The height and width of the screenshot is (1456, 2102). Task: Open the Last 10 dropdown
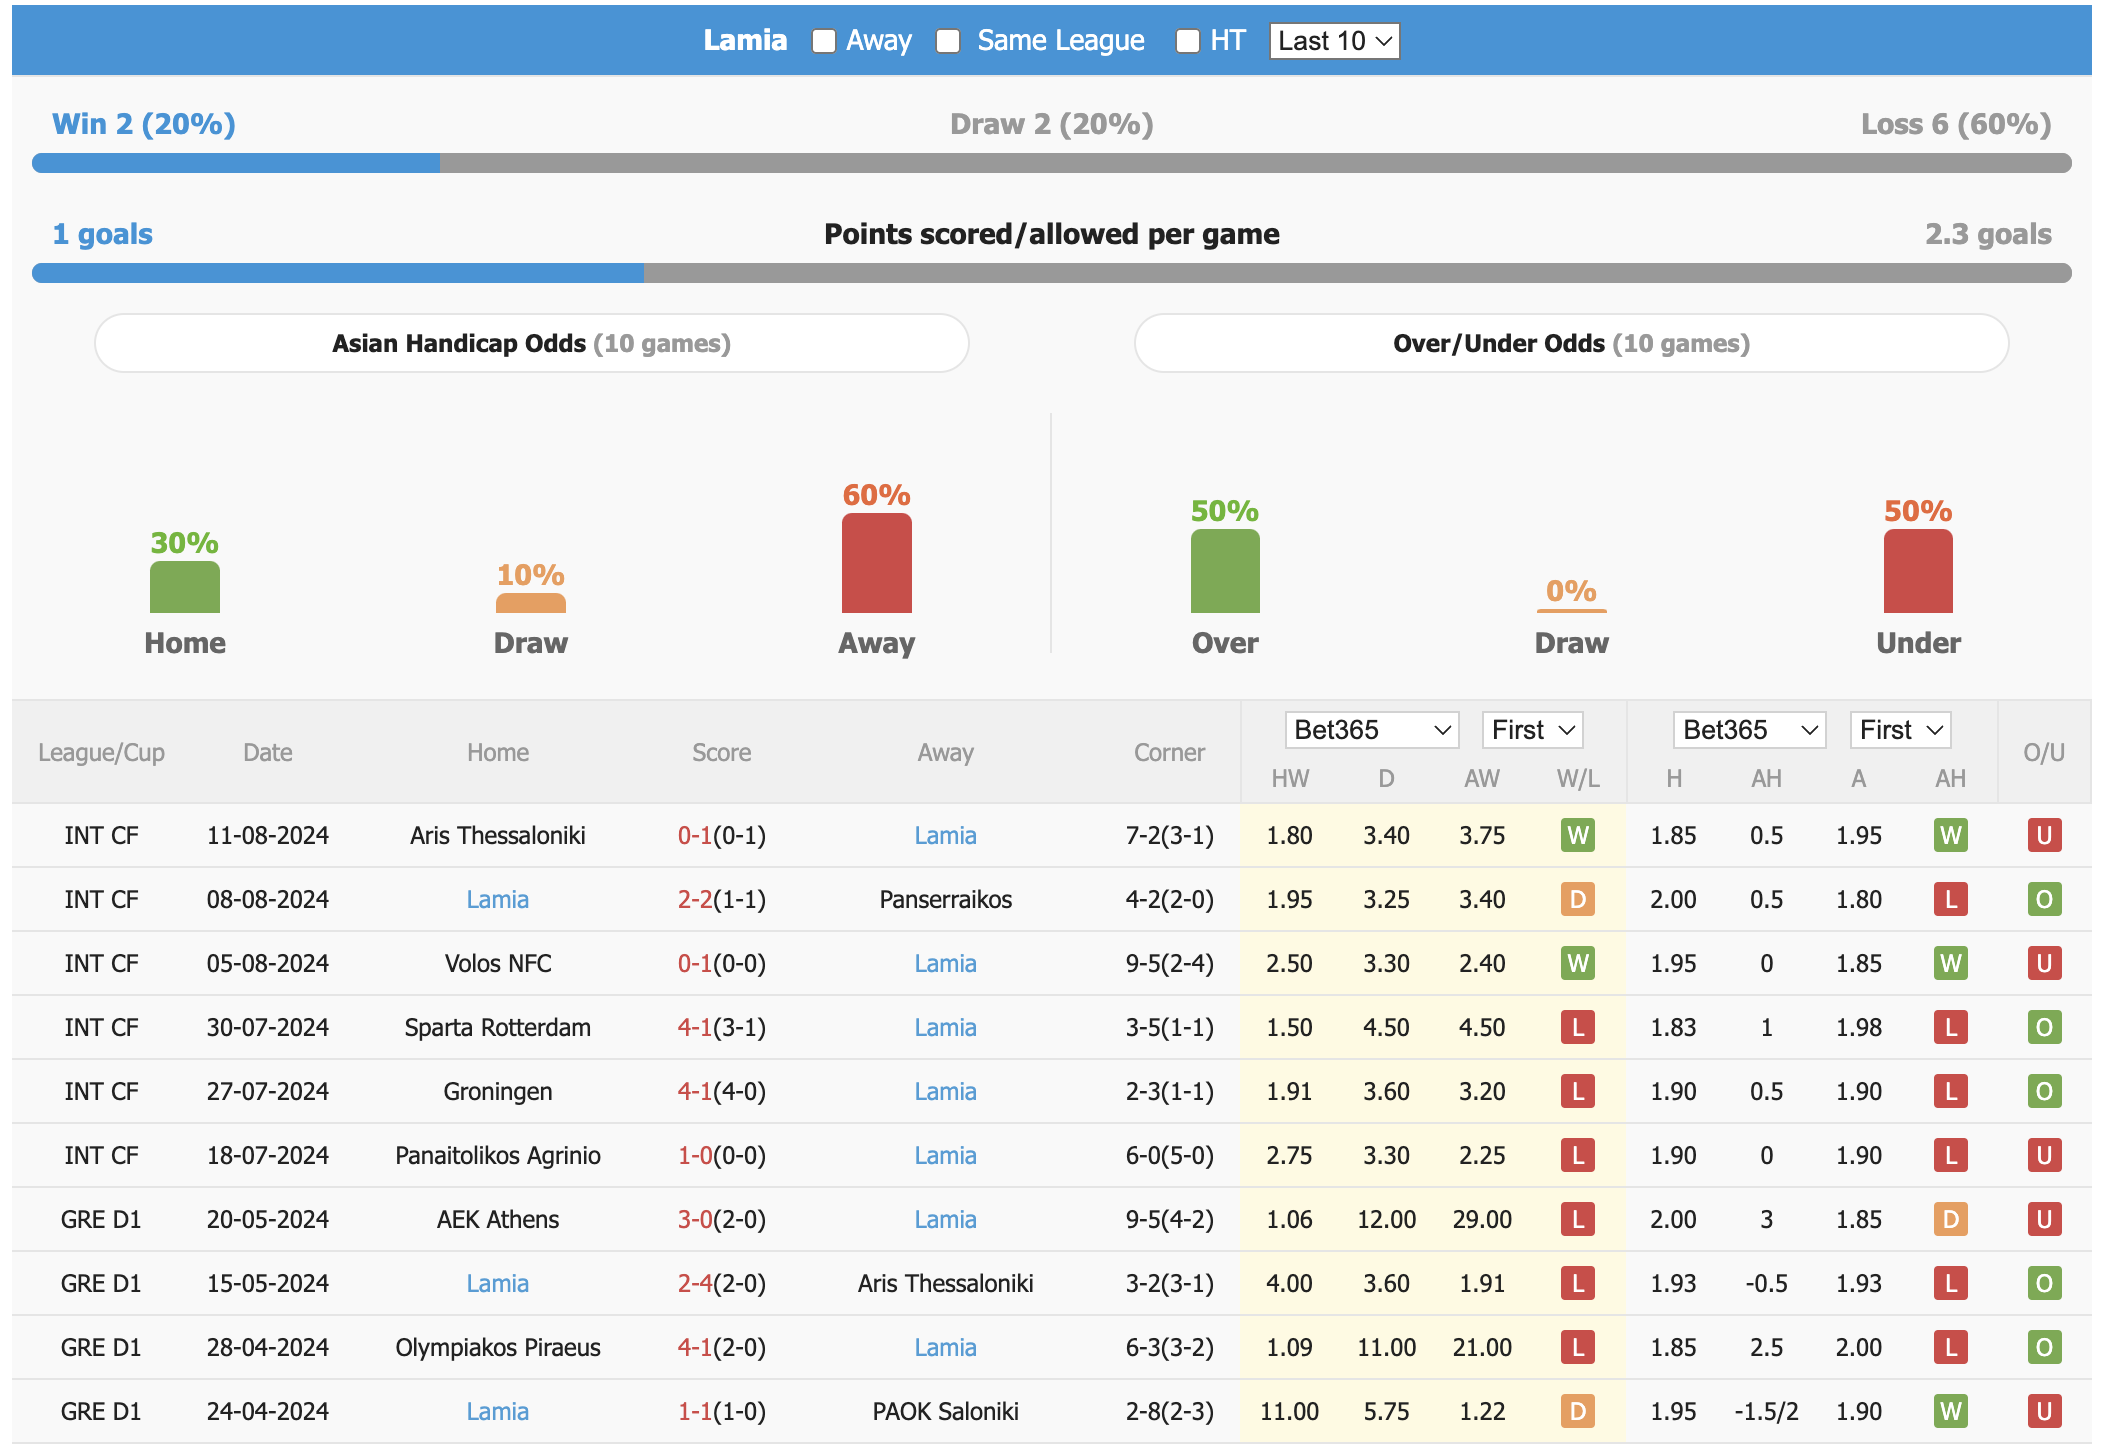tap(1334, 41)
